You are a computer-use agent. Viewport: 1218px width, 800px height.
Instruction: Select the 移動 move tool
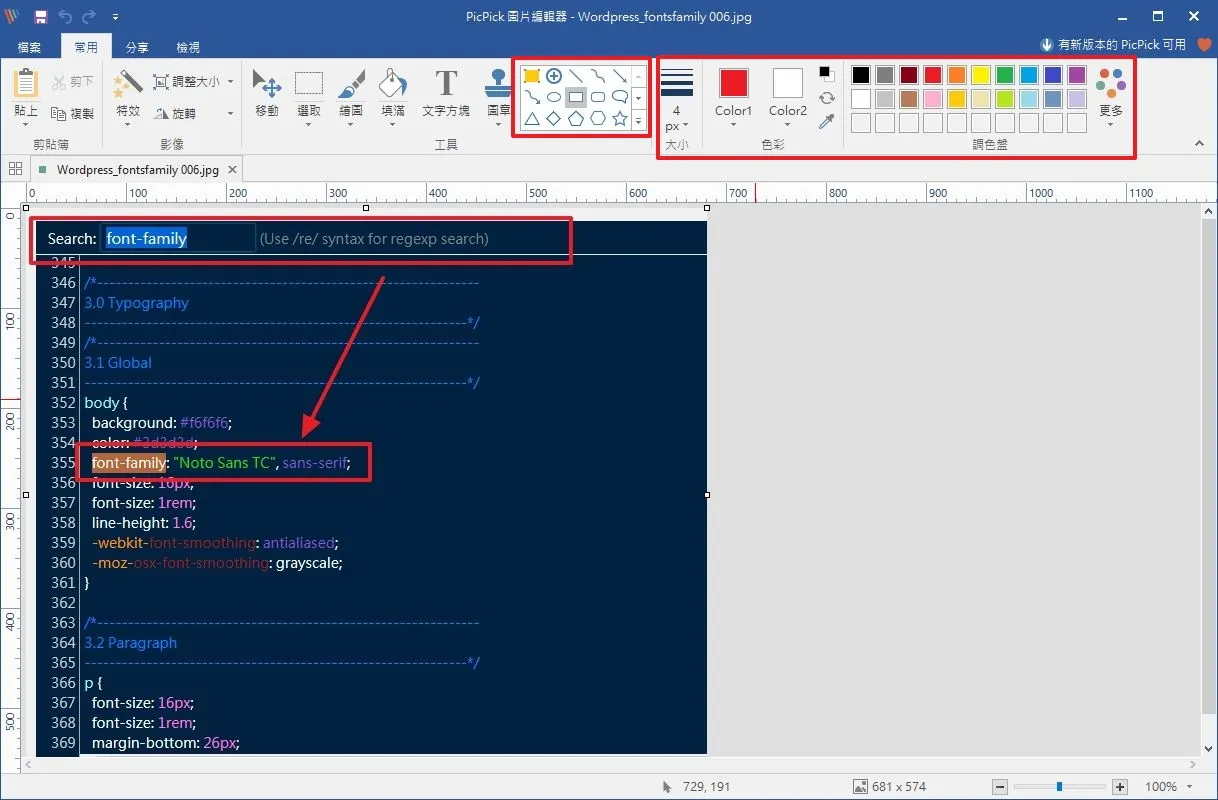pyautogui.click(x=267, y=95)
